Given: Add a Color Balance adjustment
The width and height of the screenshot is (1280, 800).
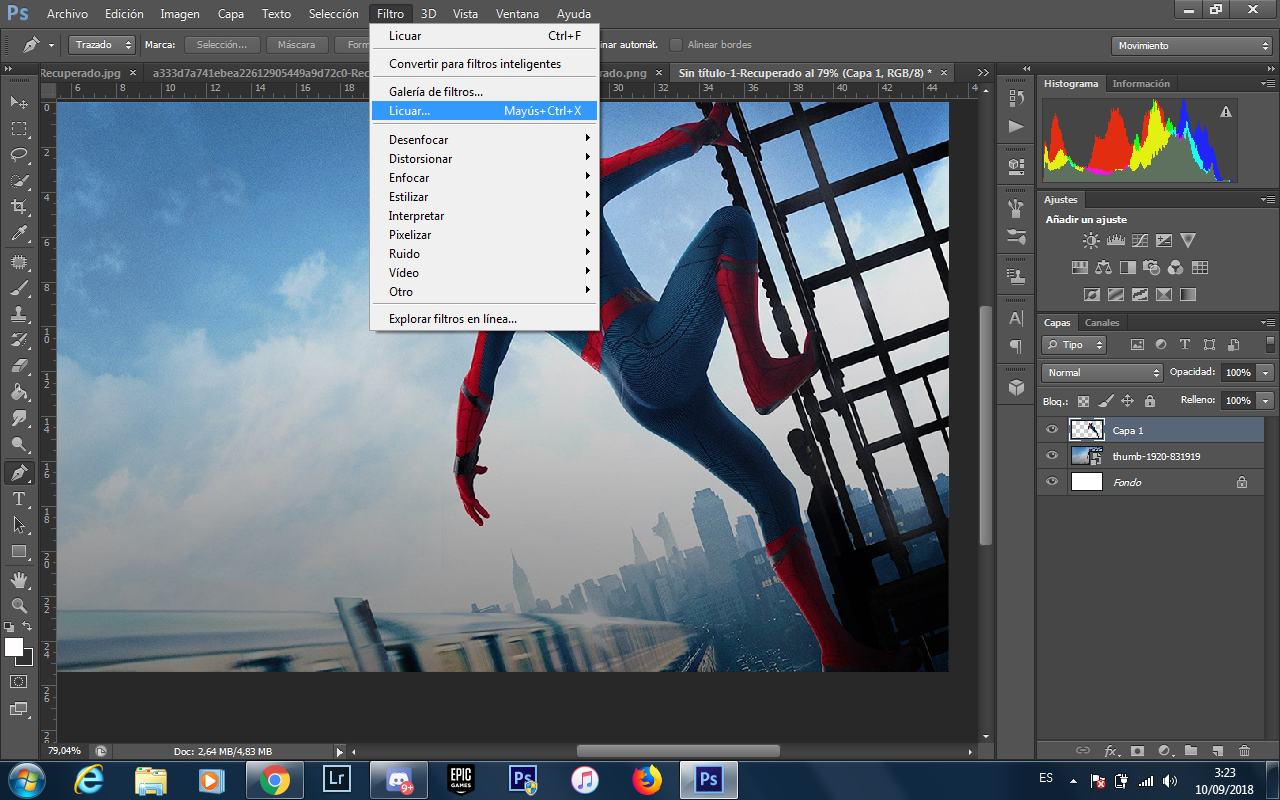Looking at the screenshot, I should 1103,267.
